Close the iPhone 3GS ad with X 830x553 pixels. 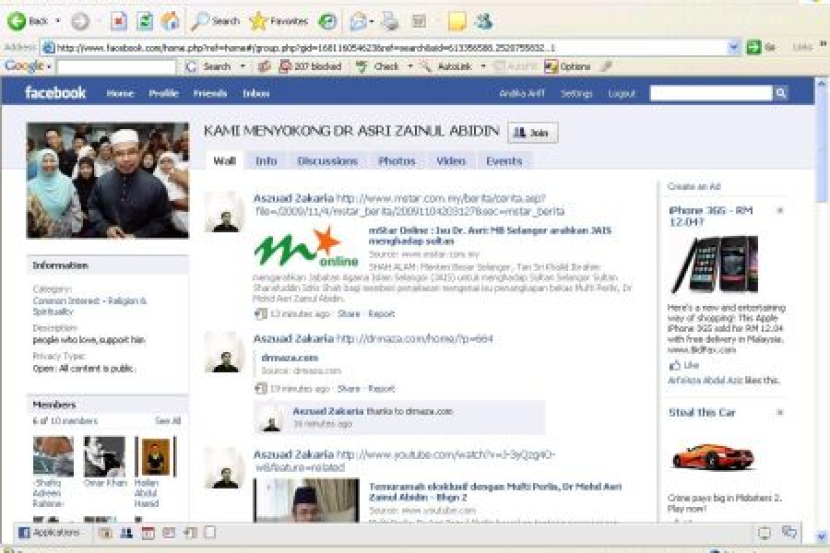click(780, 211)
